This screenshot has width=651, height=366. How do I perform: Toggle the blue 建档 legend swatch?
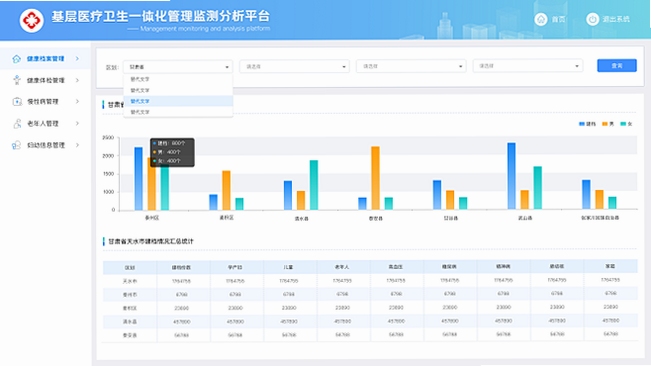click(582, 124)
